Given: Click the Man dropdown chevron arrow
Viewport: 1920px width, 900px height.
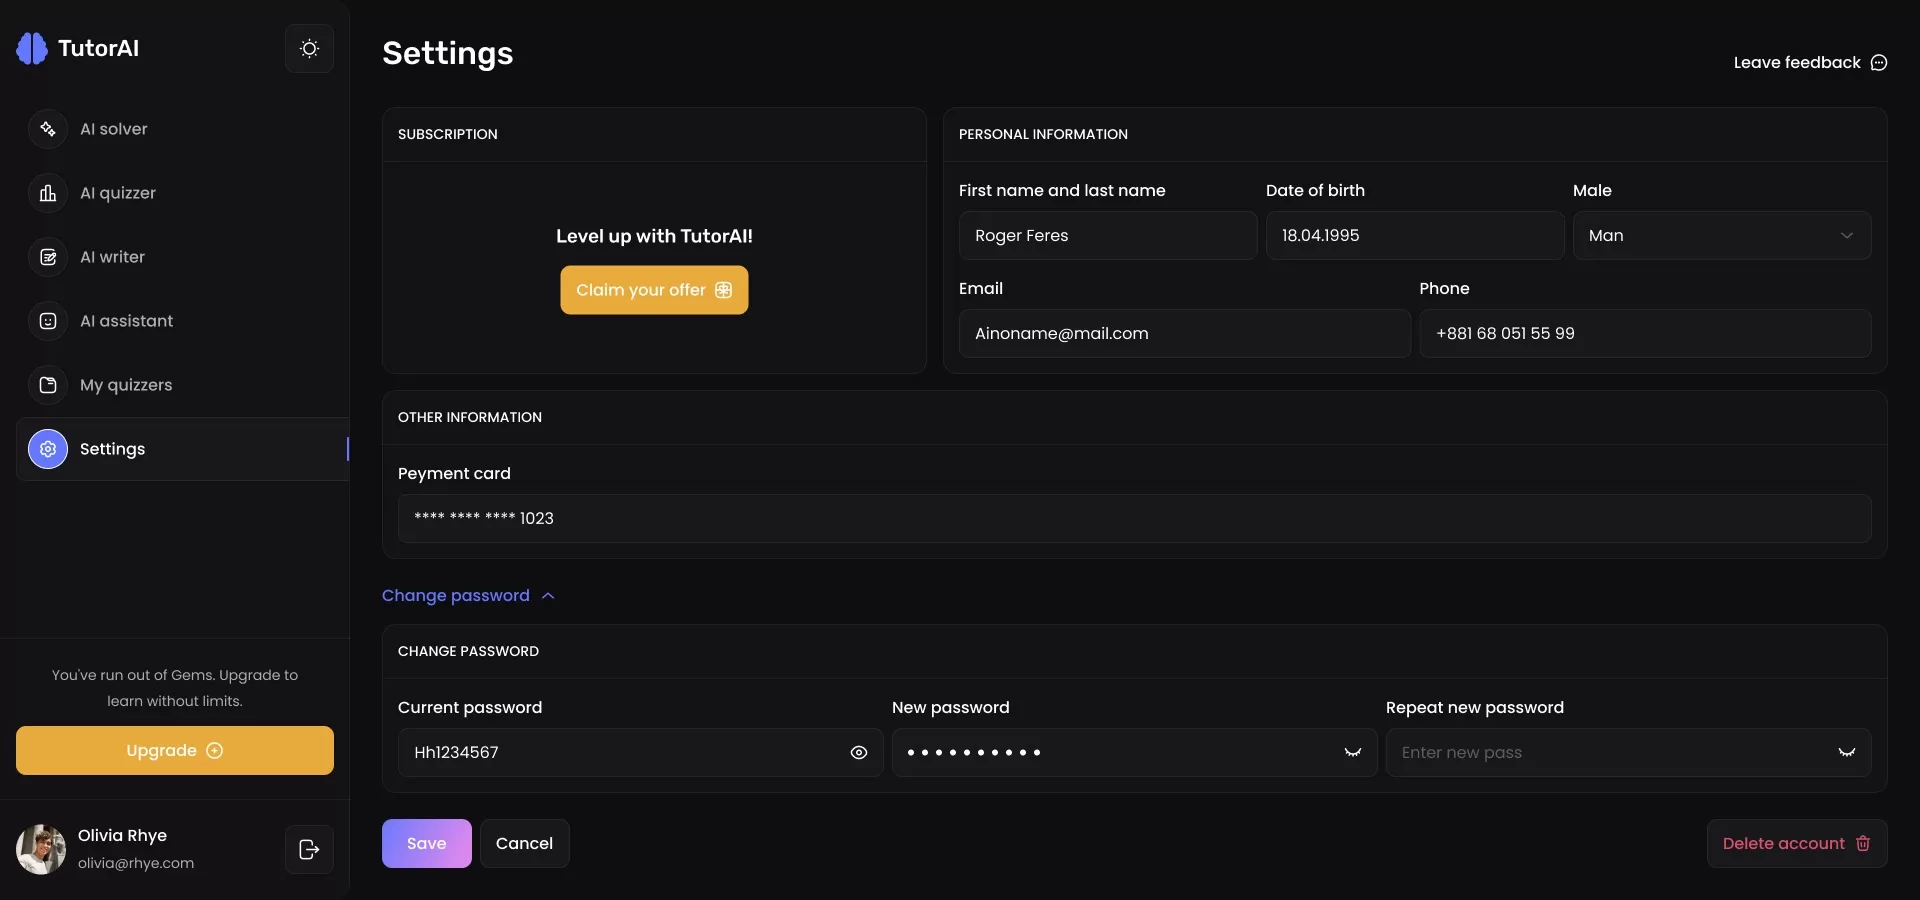Looking at the screenshot, I should pyautogui.click(x=1846, y=236).
